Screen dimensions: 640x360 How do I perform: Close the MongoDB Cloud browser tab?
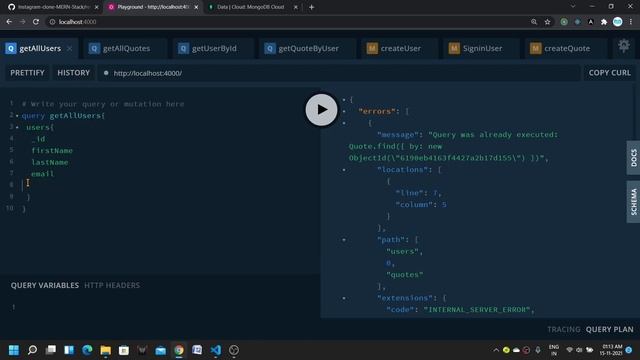tap(296, 7)
